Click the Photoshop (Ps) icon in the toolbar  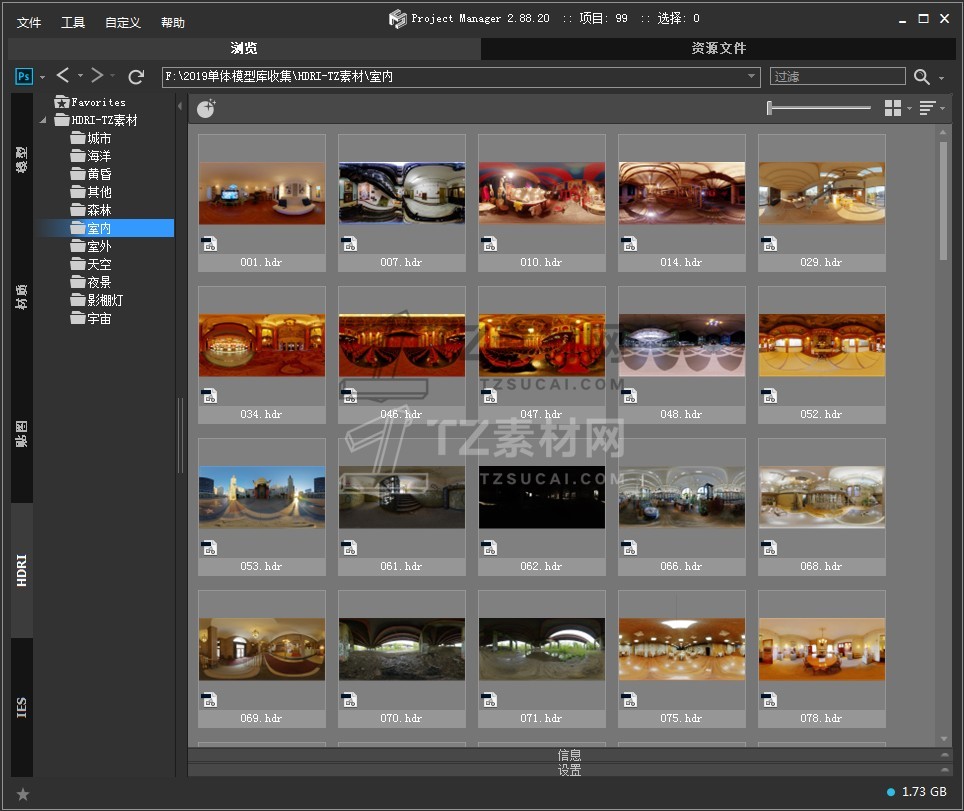click(x=23, y=76)
